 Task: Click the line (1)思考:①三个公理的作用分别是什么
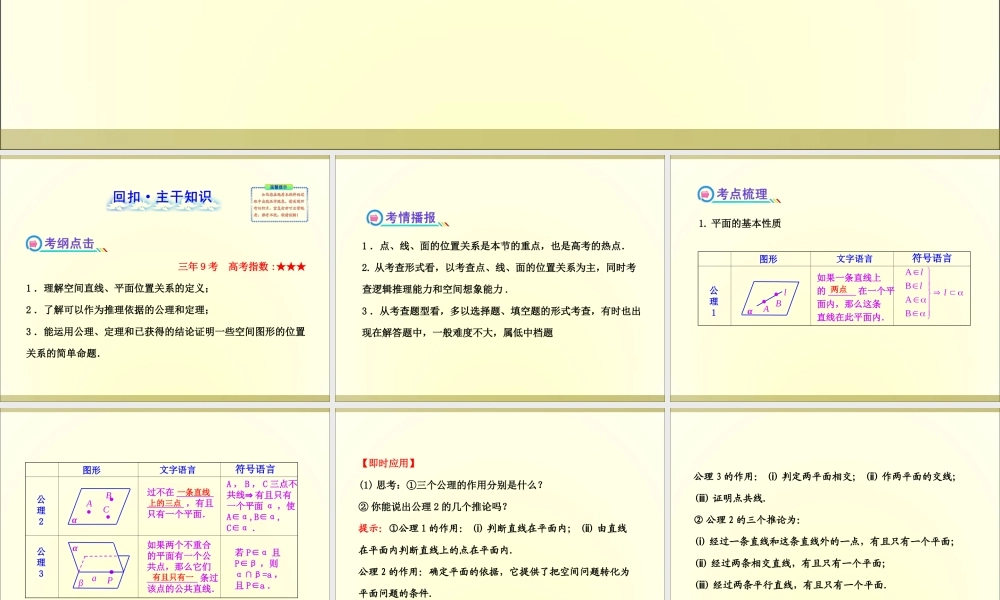coord(451,485)
